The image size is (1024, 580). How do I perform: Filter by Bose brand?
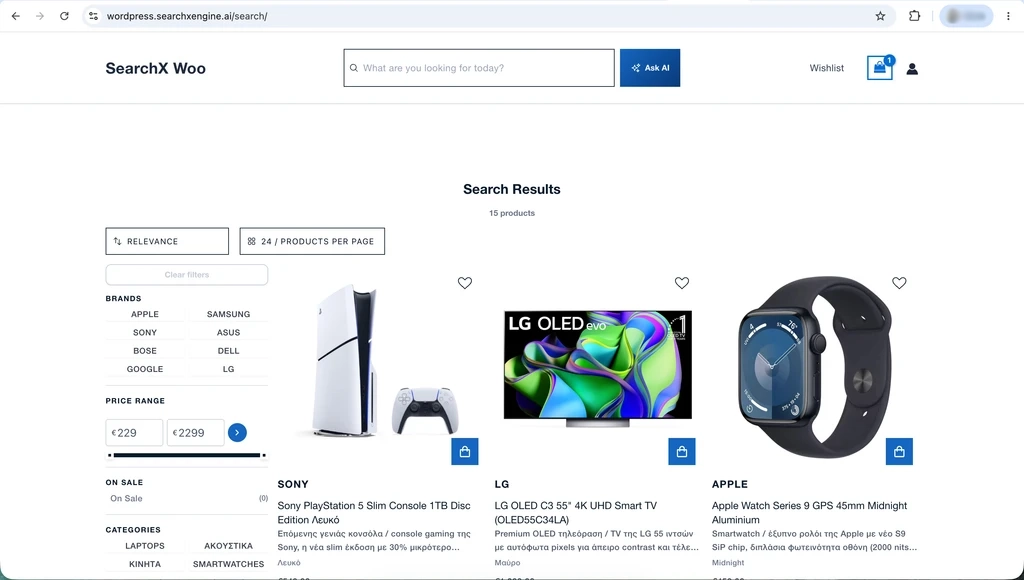(x=145, y=351)
